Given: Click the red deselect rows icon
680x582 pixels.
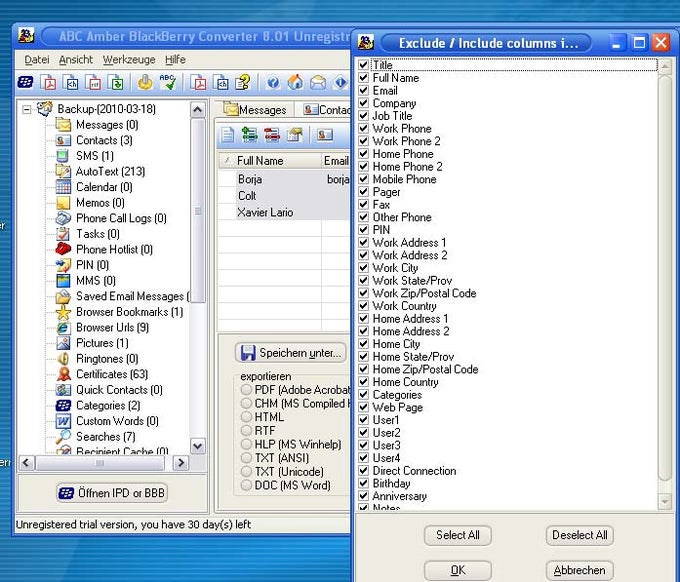Looking at the screenshot, I should [x=272, y=135].
